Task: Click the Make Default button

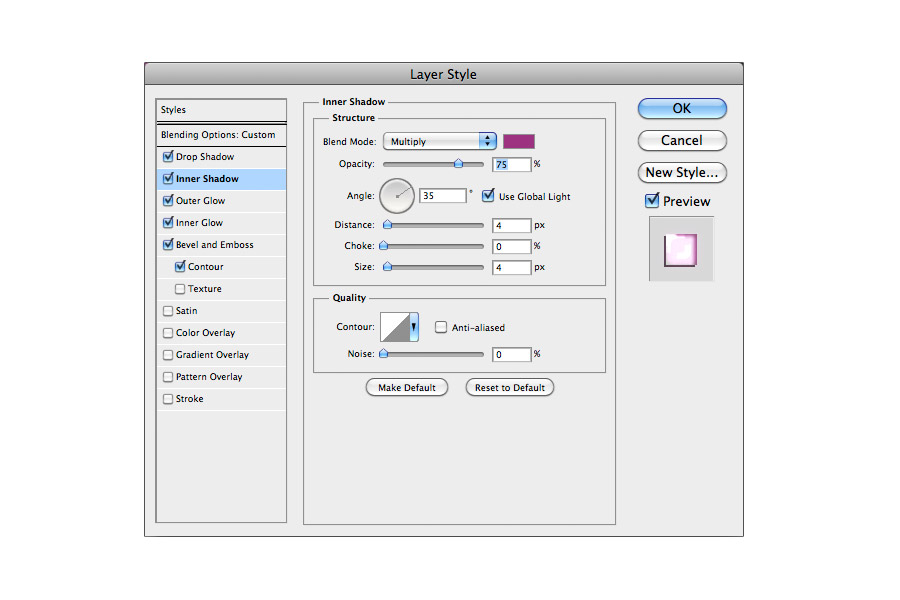Action: (407, 388)
